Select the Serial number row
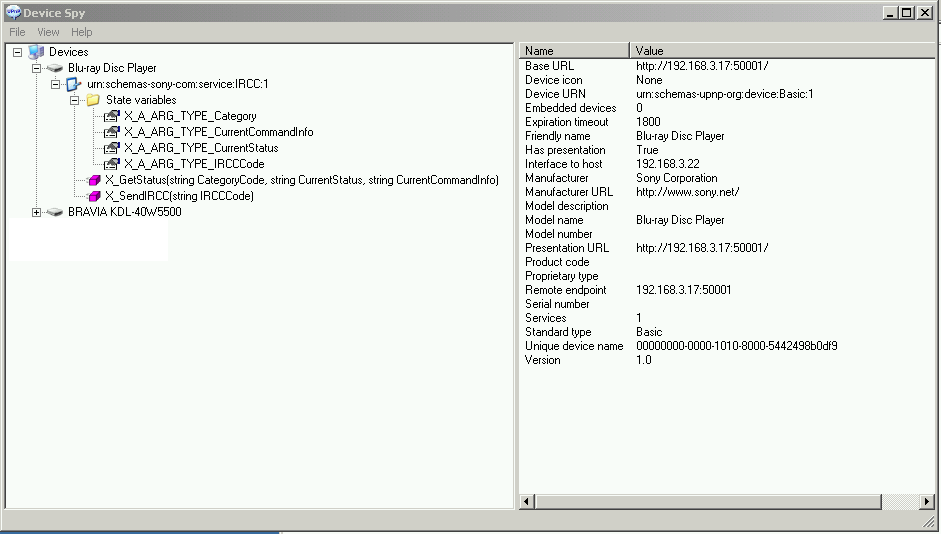Screen dimensions: 941x534 (727, 304)
